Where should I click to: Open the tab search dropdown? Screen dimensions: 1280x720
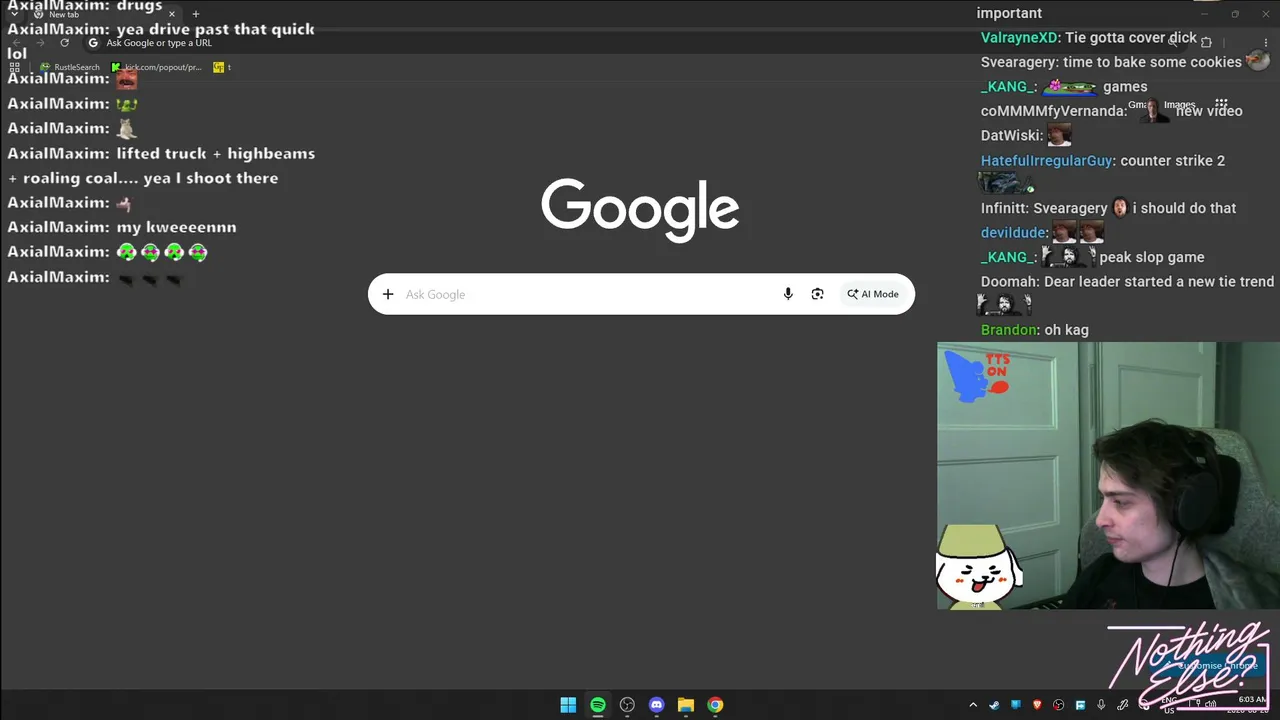(x=13, y=14)
